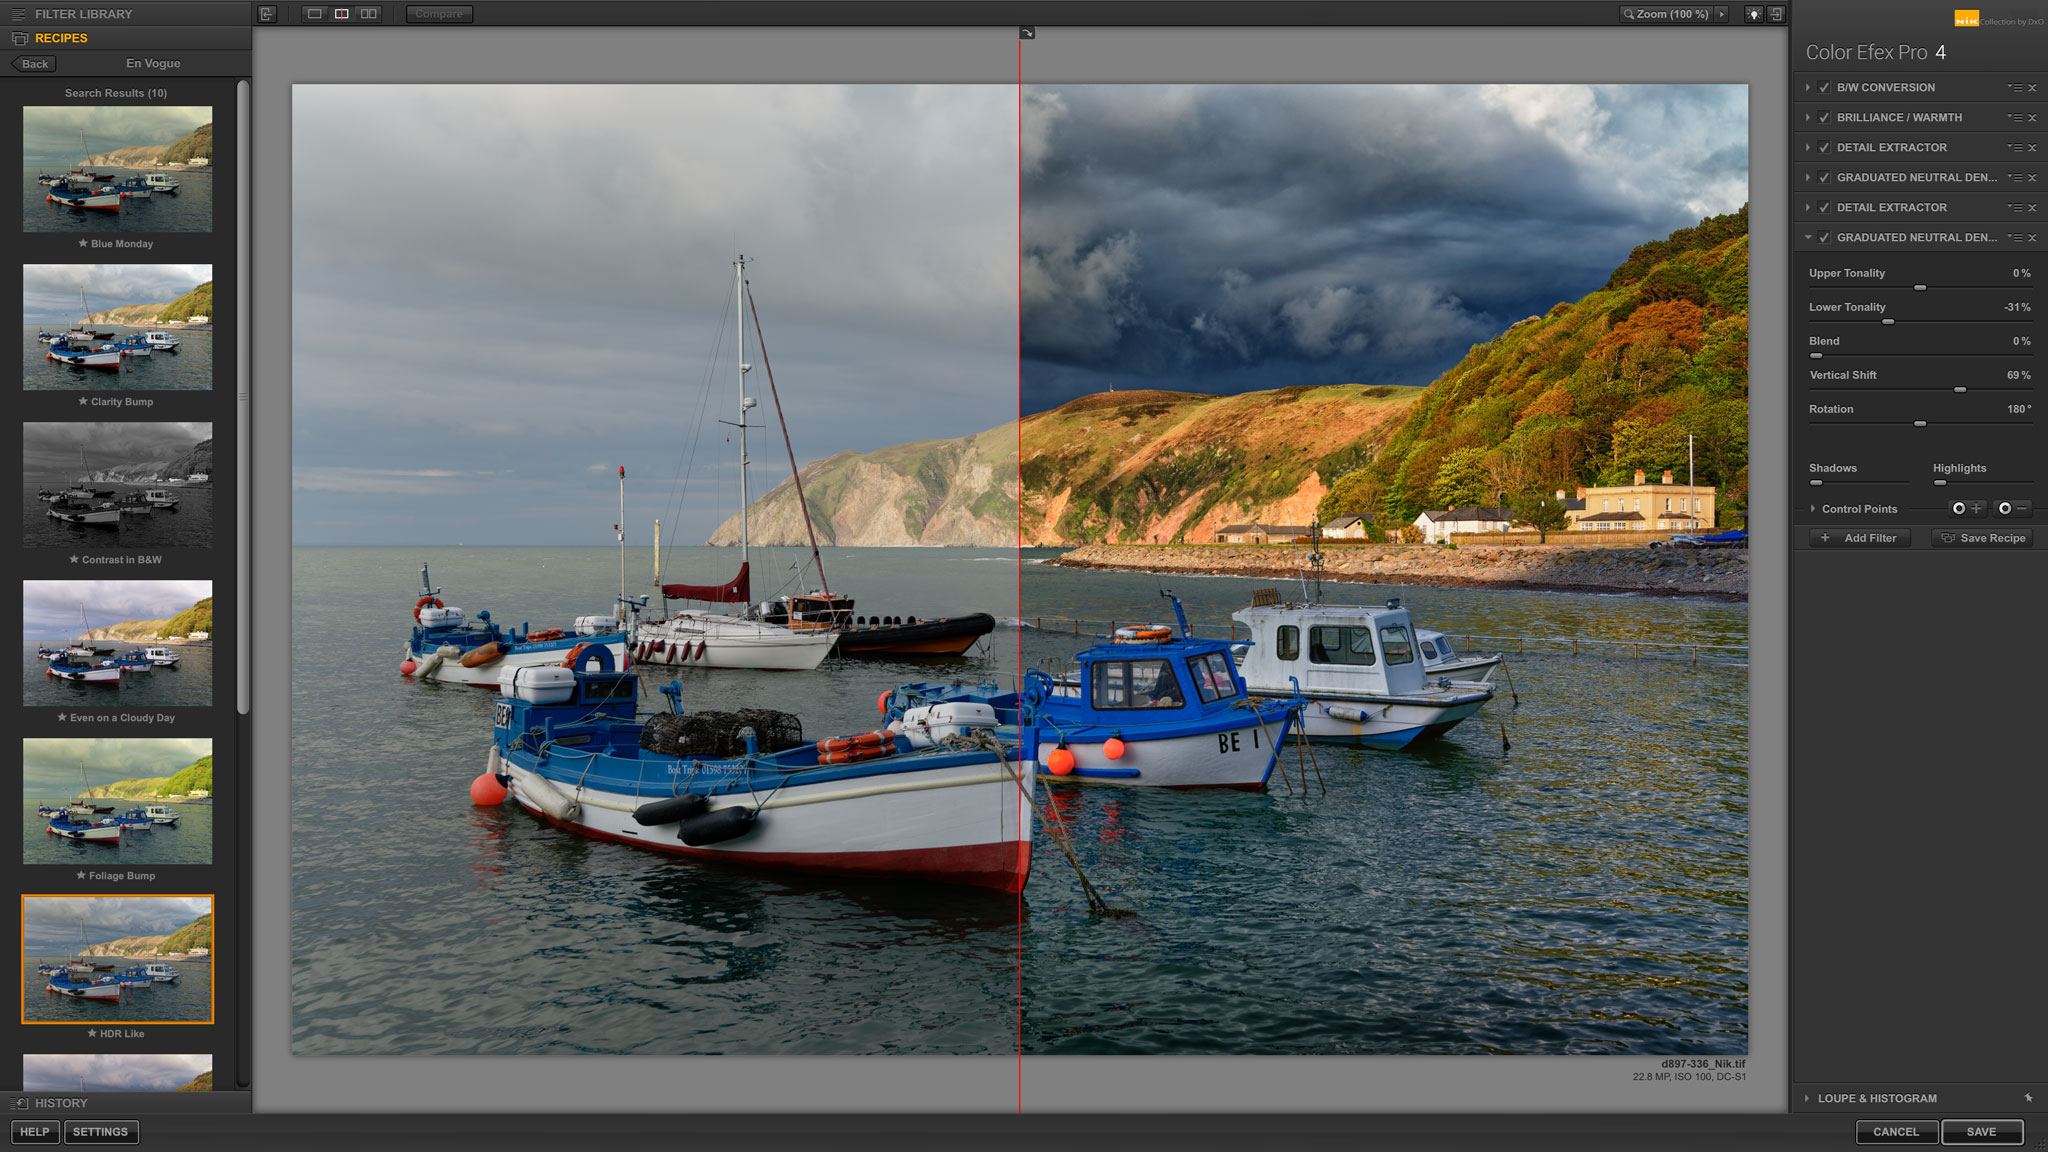Expand the Control Points section
This screenshot has width=2048, height=1152.
[x=1813, y=509]
